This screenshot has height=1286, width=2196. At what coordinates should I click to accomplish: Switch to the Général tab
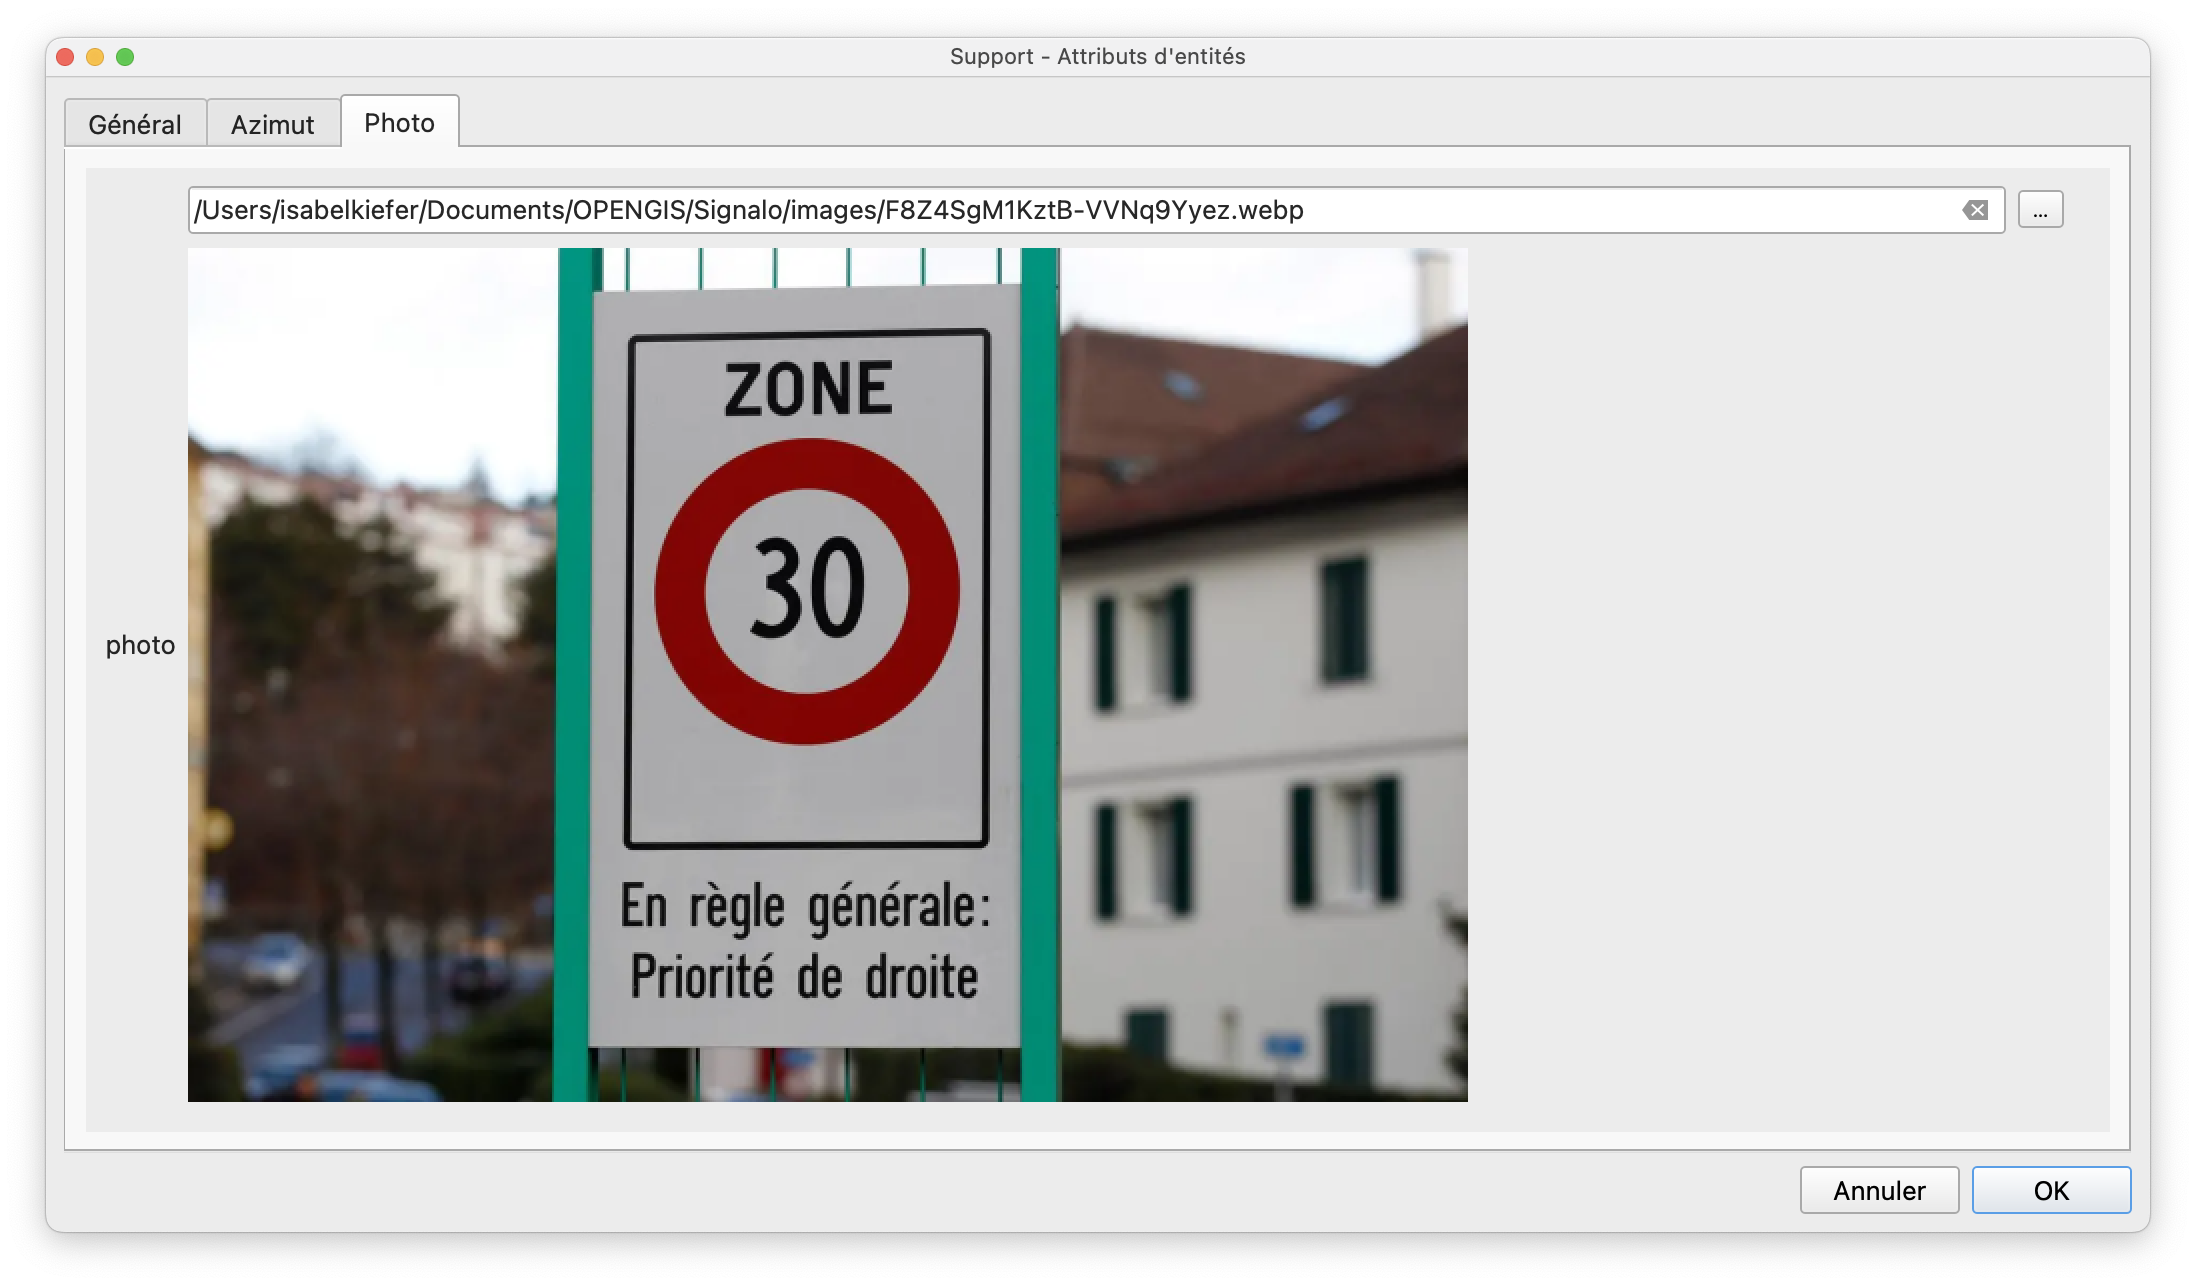(135, 124)
